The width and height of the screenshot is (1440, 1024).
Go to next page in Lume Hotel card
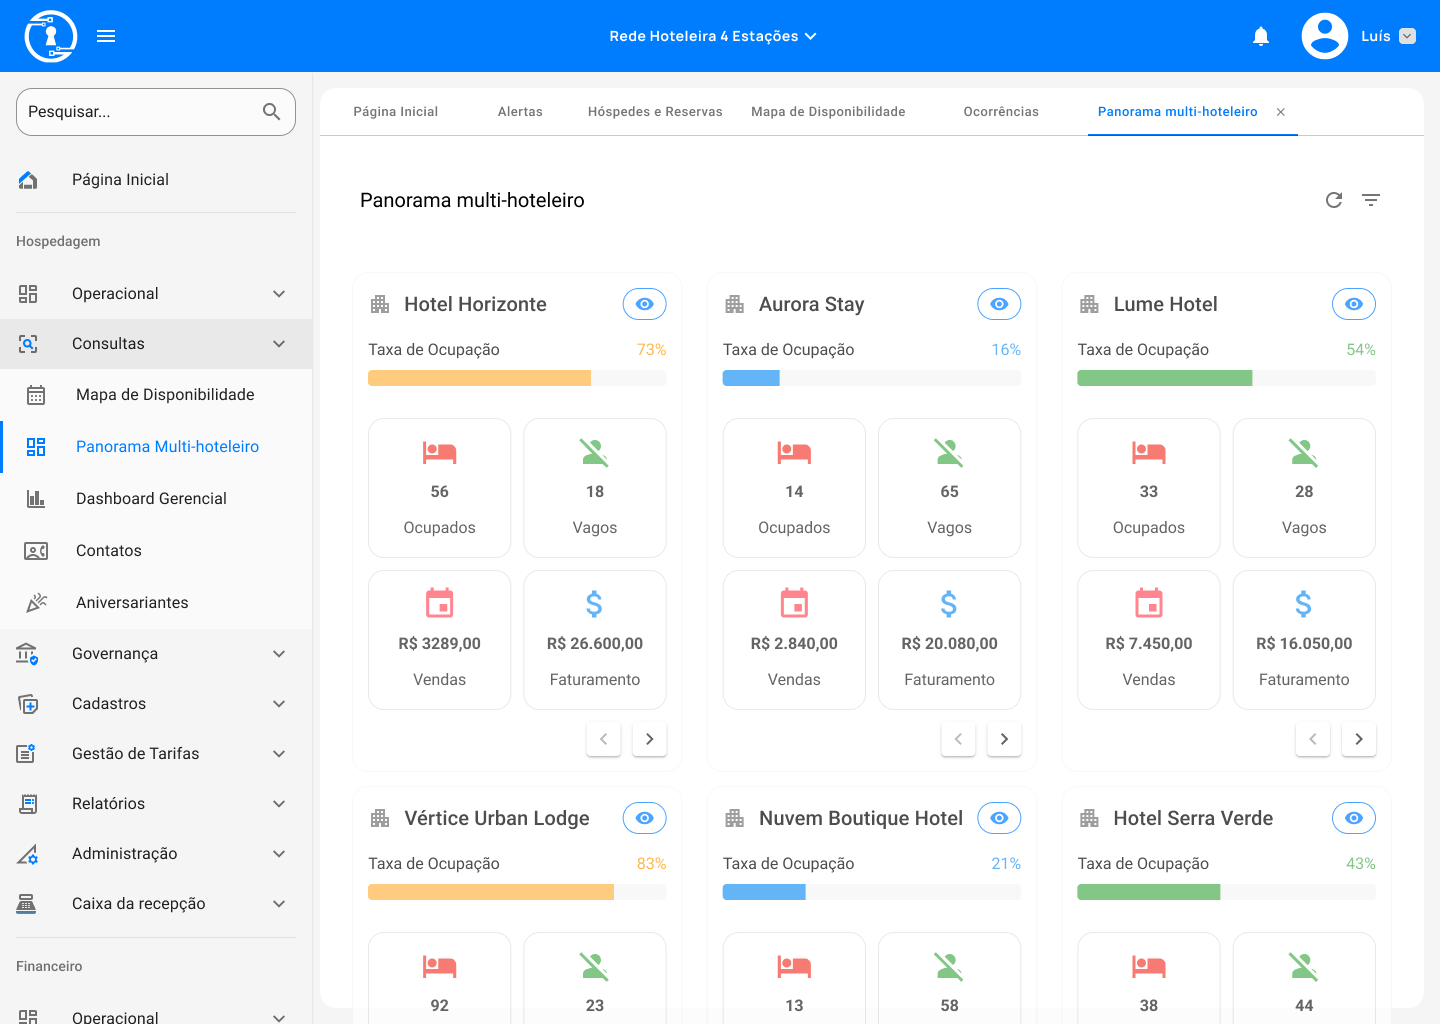pos(1358,739)
